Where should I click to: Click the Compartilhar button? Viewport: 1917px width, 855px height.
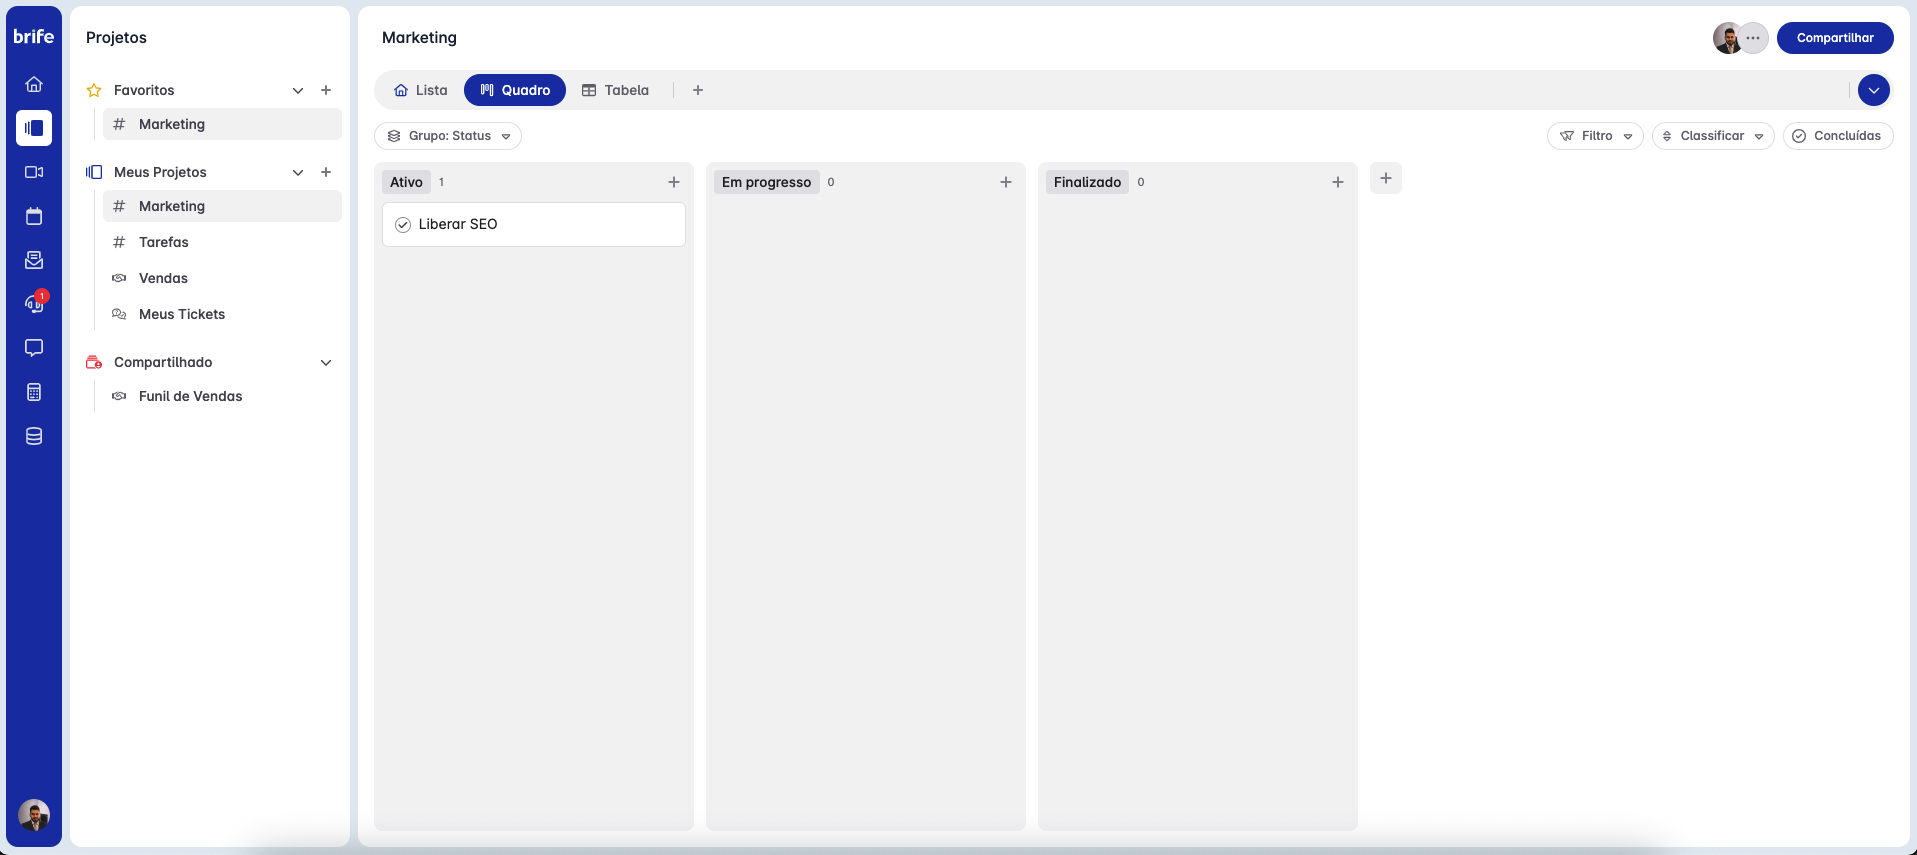point(1835,38)
